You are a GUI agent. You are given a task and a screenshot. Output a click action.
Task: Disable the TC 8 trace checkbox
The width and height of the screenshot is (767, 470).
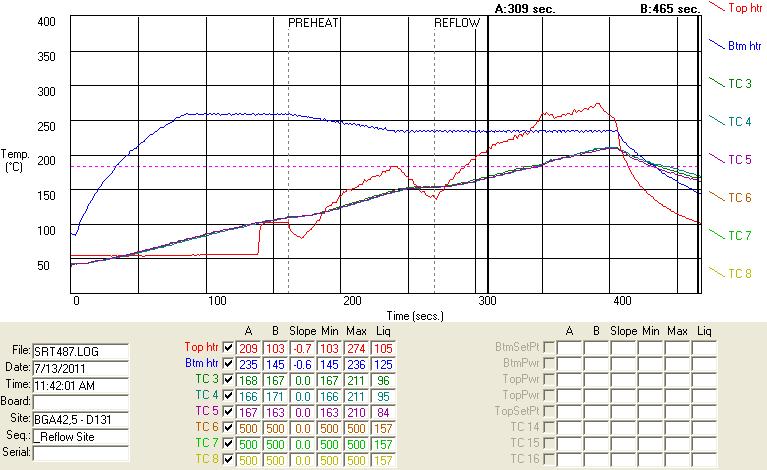tap(228, 460)
